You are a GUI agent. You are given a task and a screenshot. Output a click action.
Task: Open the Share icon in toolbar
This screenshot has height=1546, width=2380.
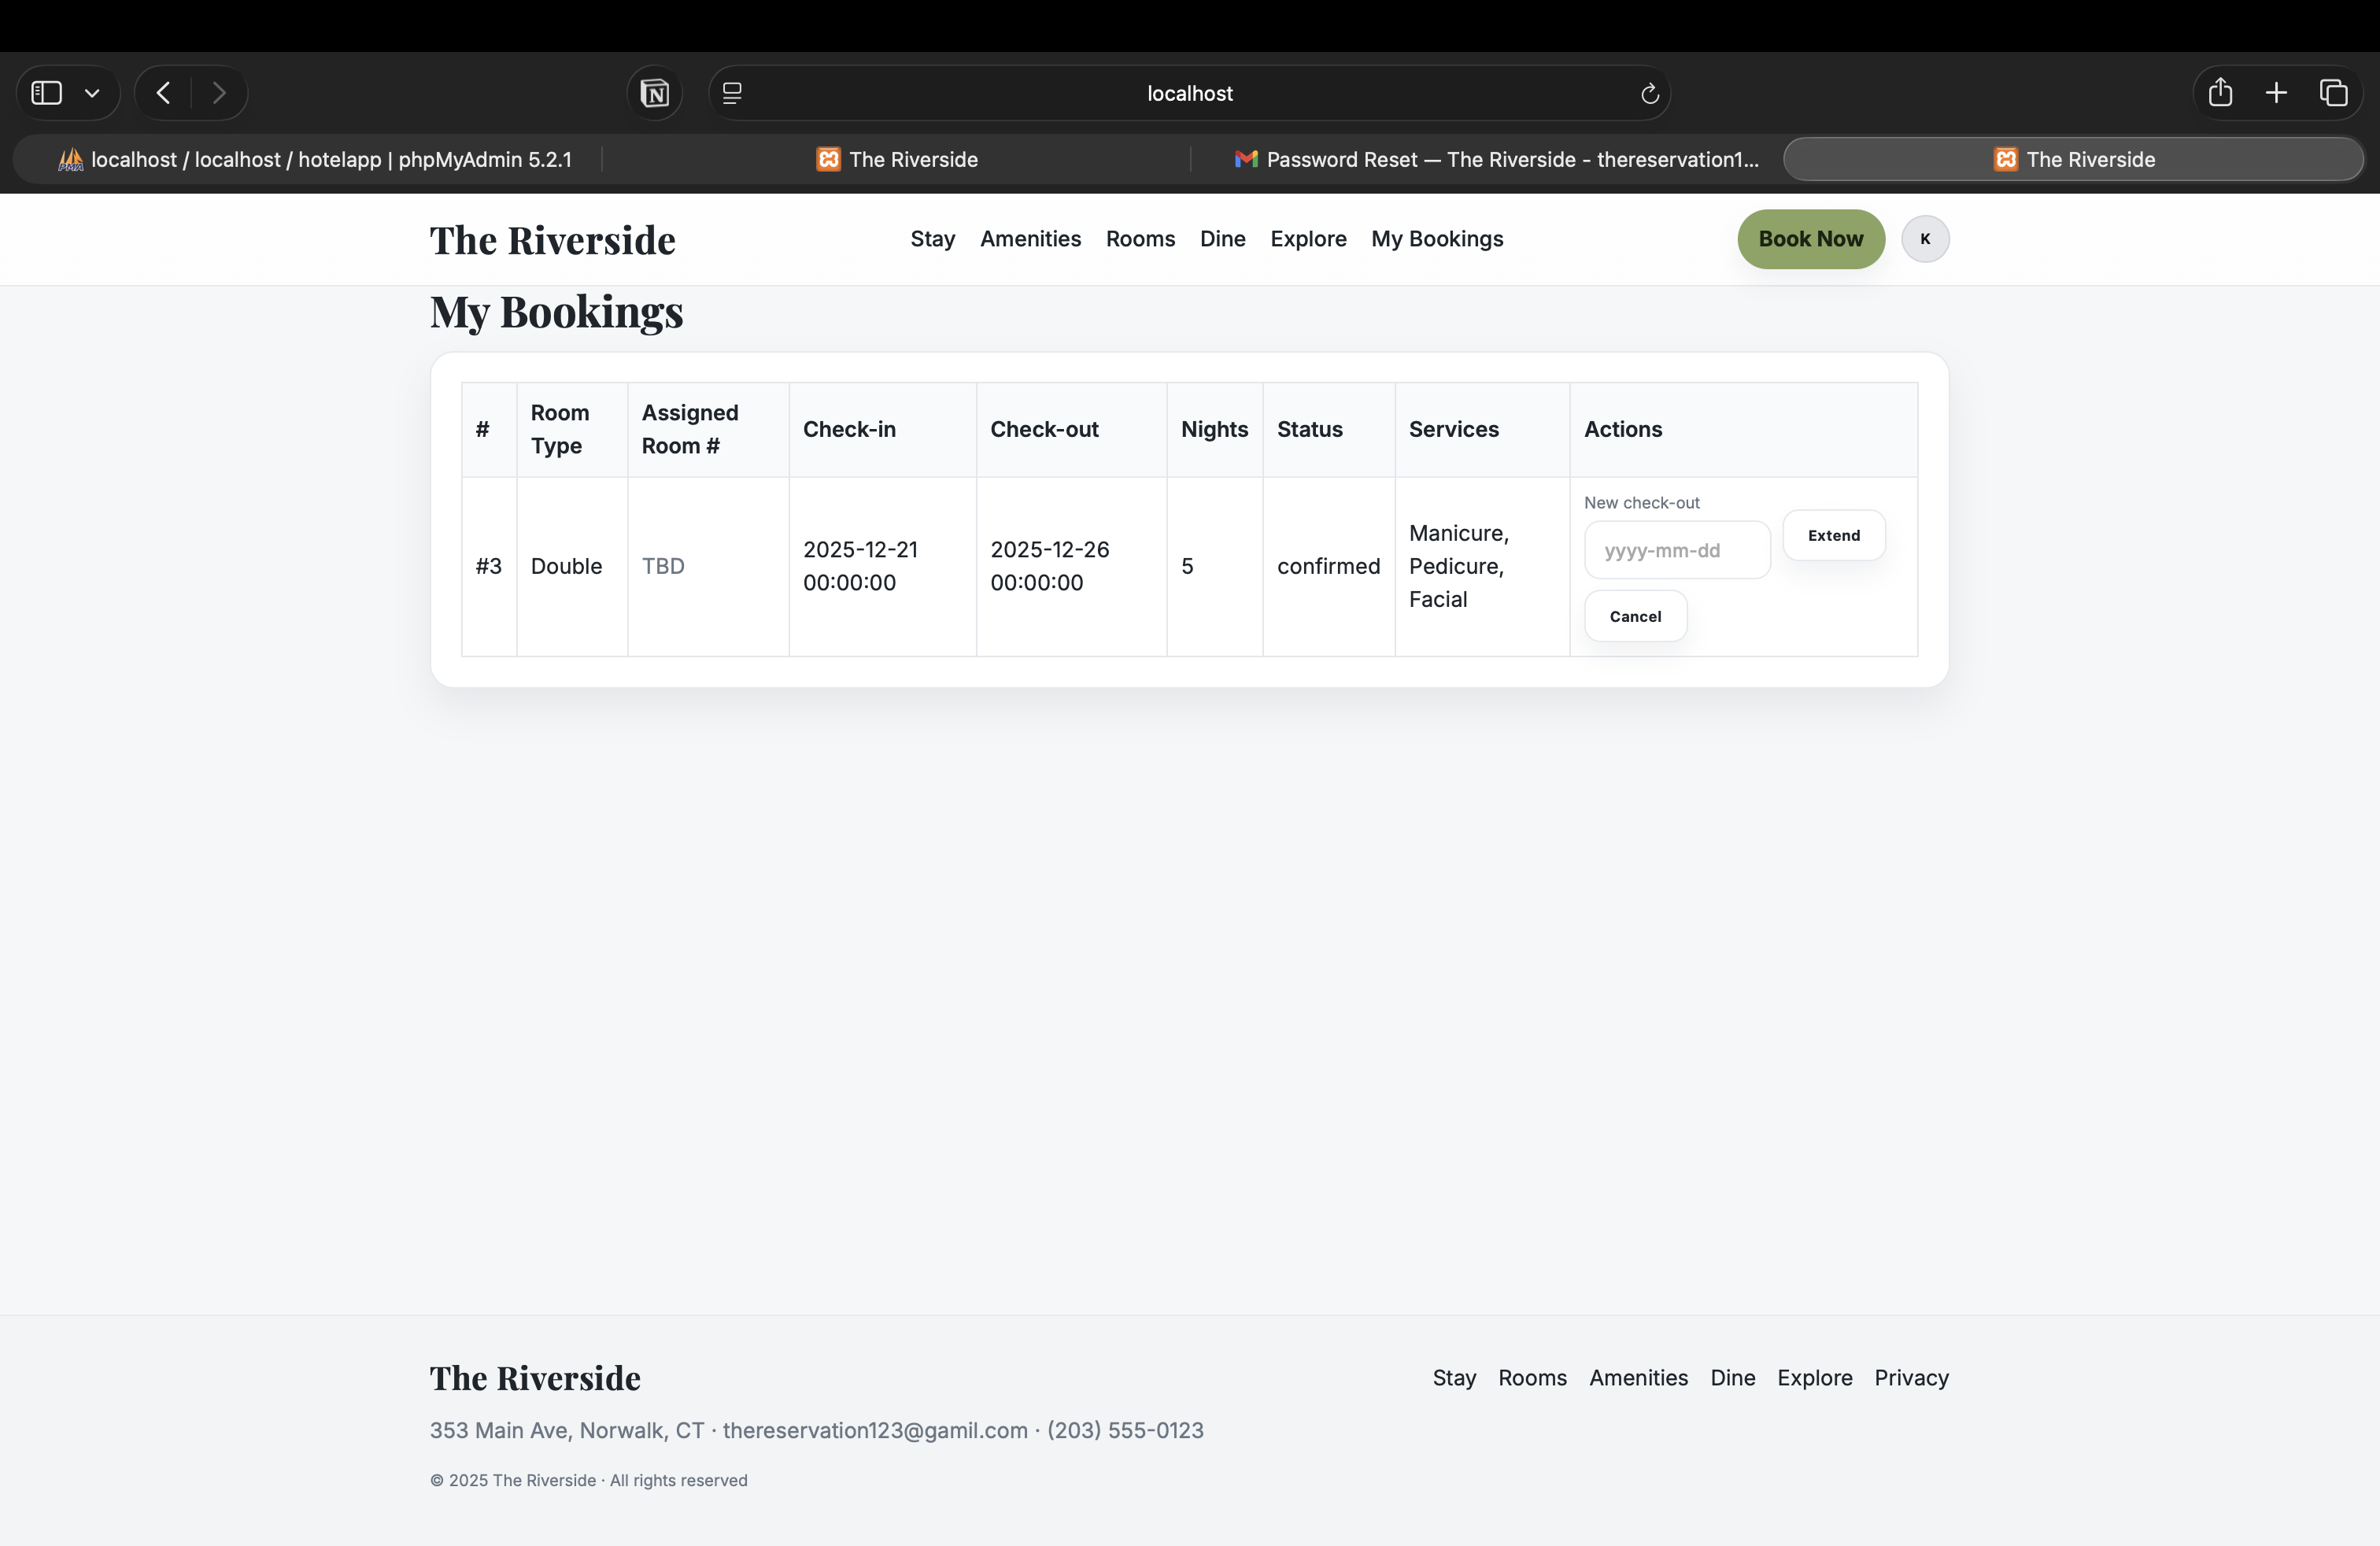coord(2220,92)
